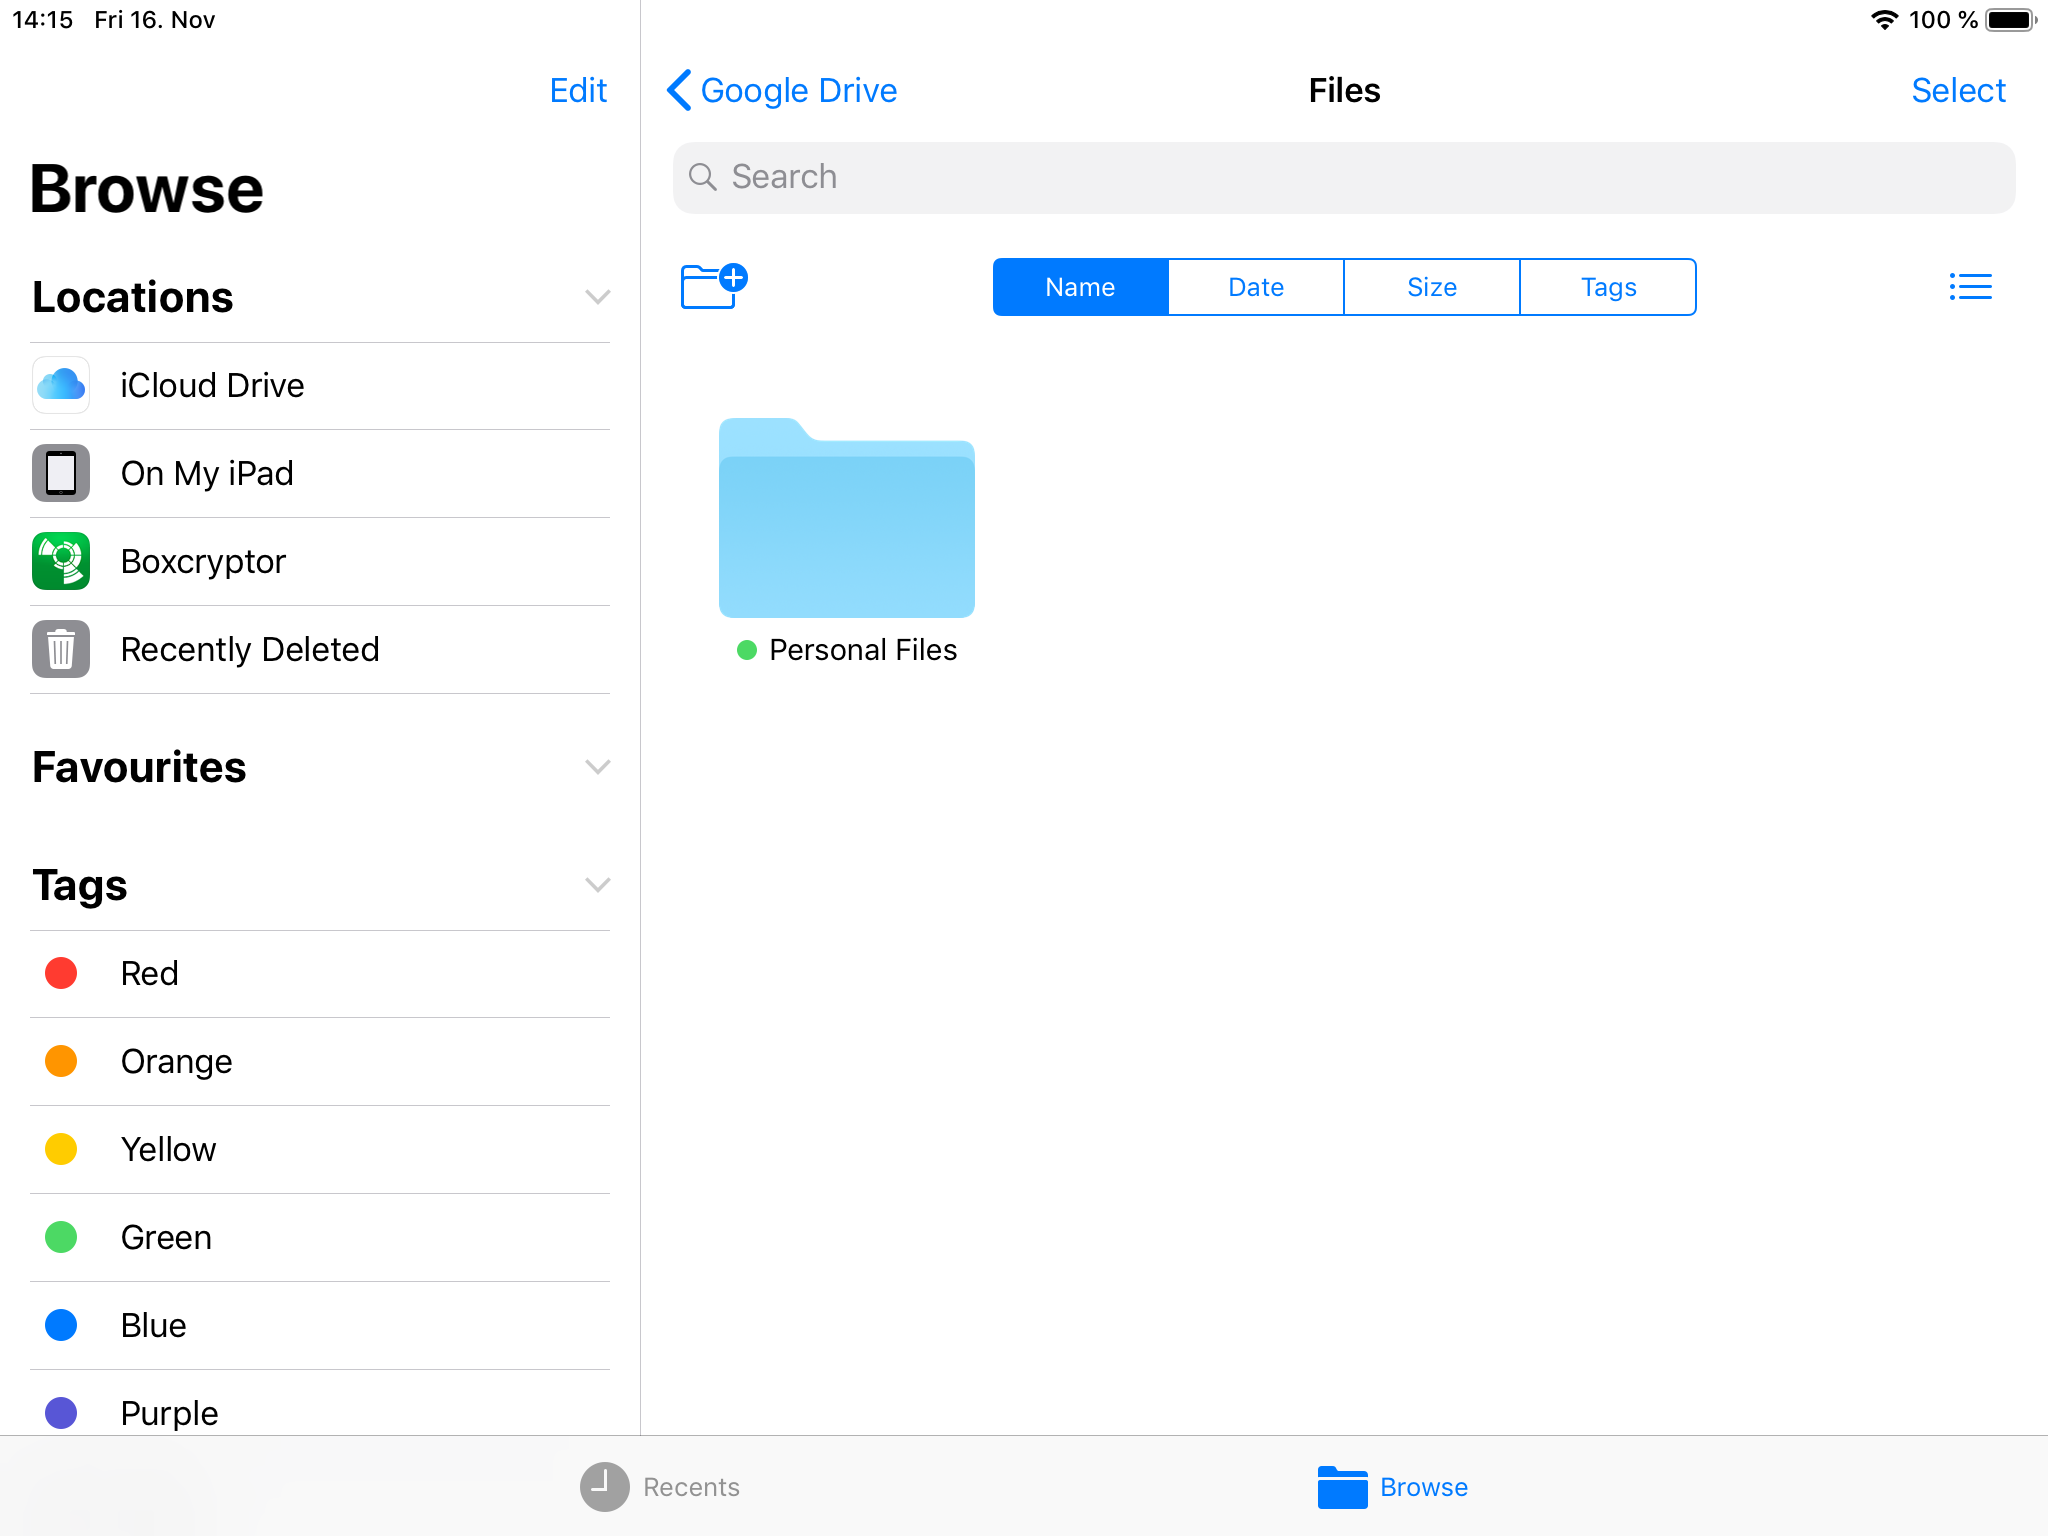2048x1536 pixels.
Task: Tap Edit in the sidebar header
Action: 578,91
